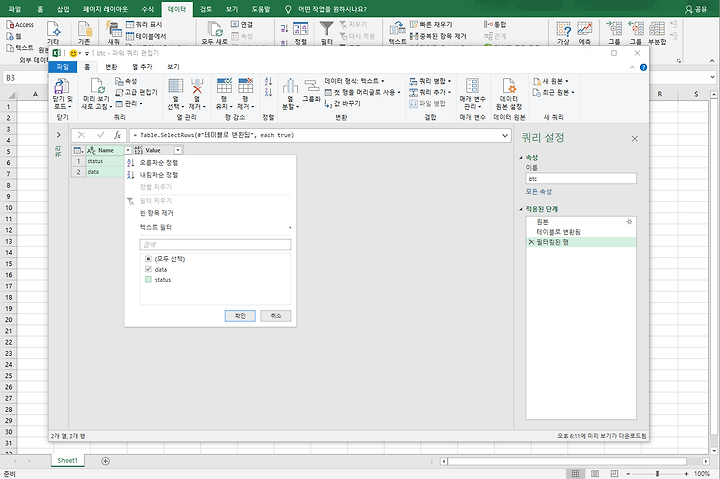Click the OK (확인) button
This screenshot has width=720, height=479.
[240, 316]
